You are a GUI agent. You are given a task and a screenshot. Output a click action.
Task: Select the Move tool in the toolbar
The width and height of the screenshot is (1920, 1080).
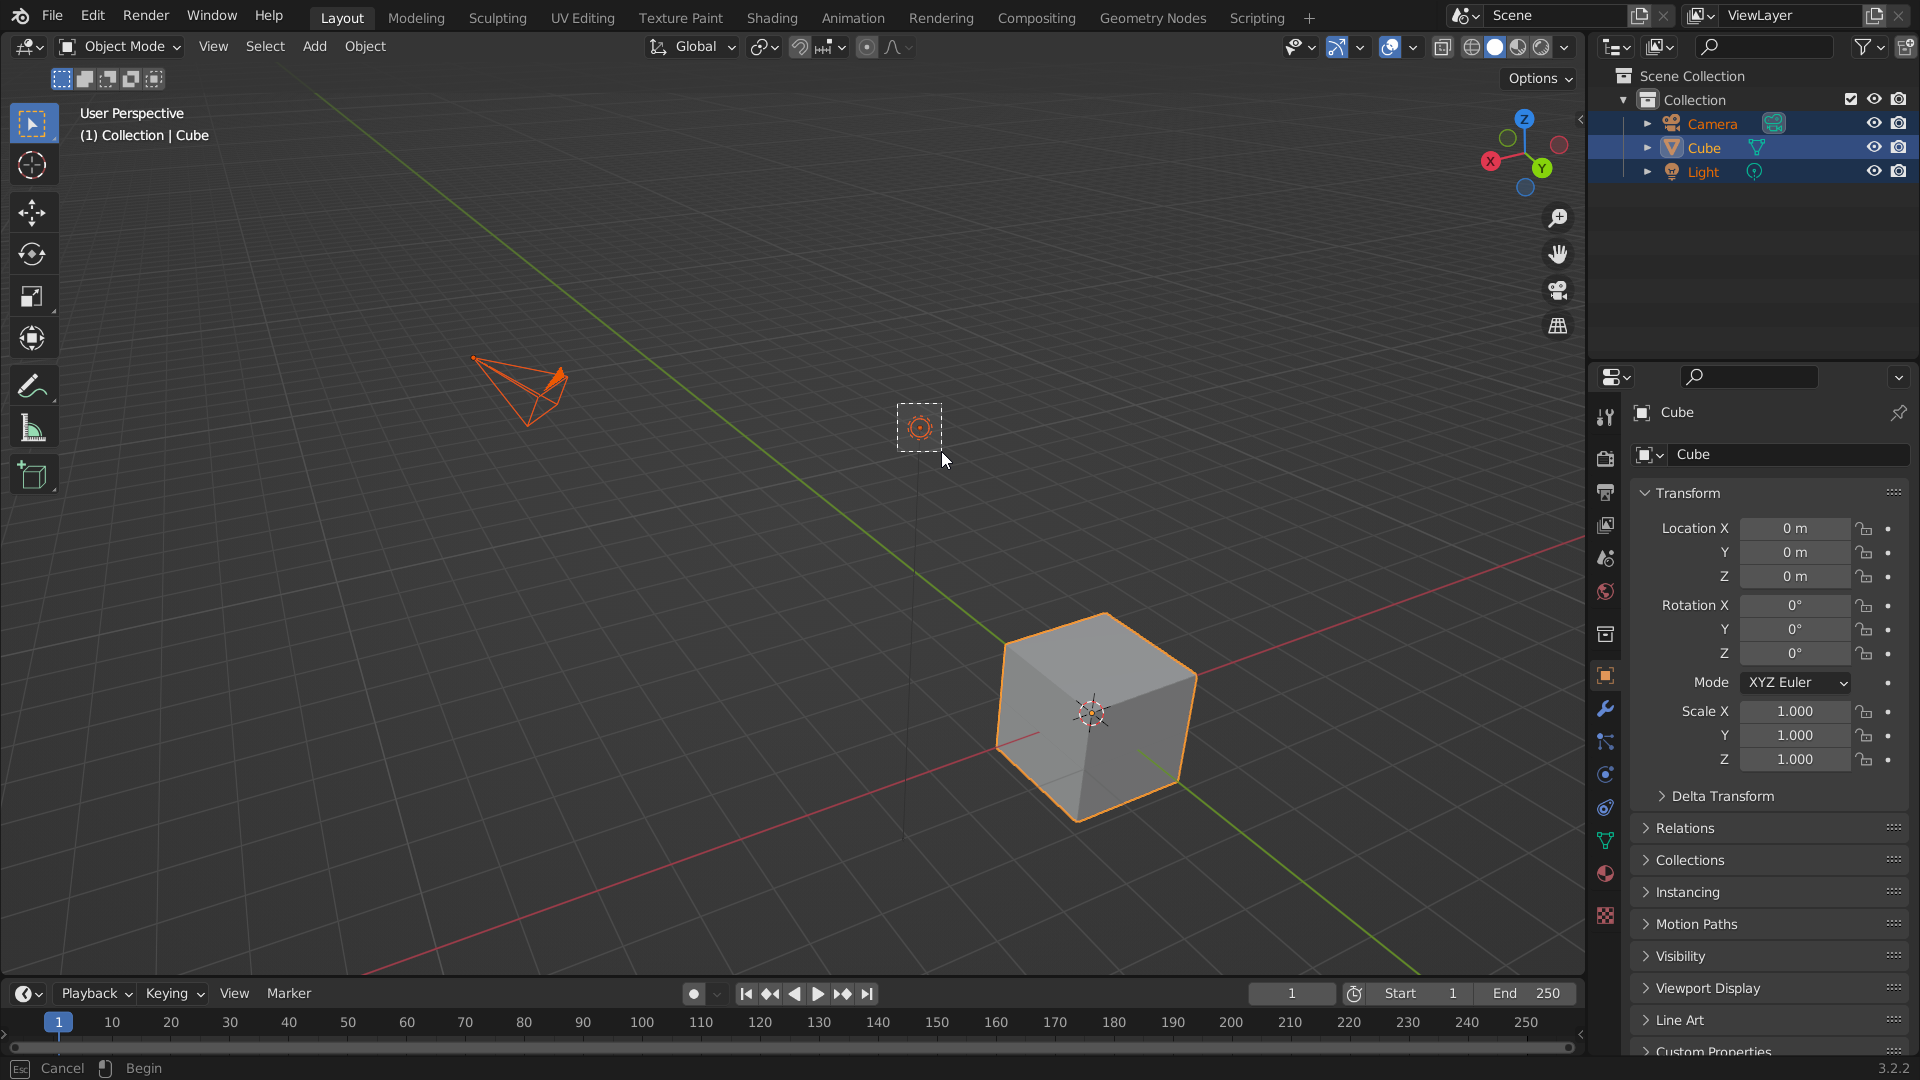(32, 212)
